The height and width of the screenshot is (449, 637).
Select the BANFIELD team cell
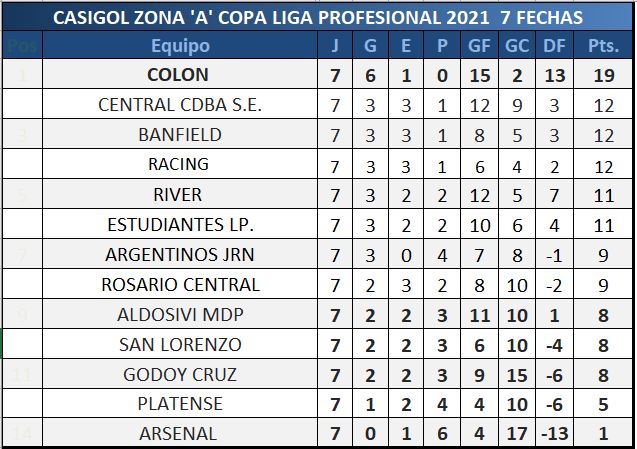(180, 135)
